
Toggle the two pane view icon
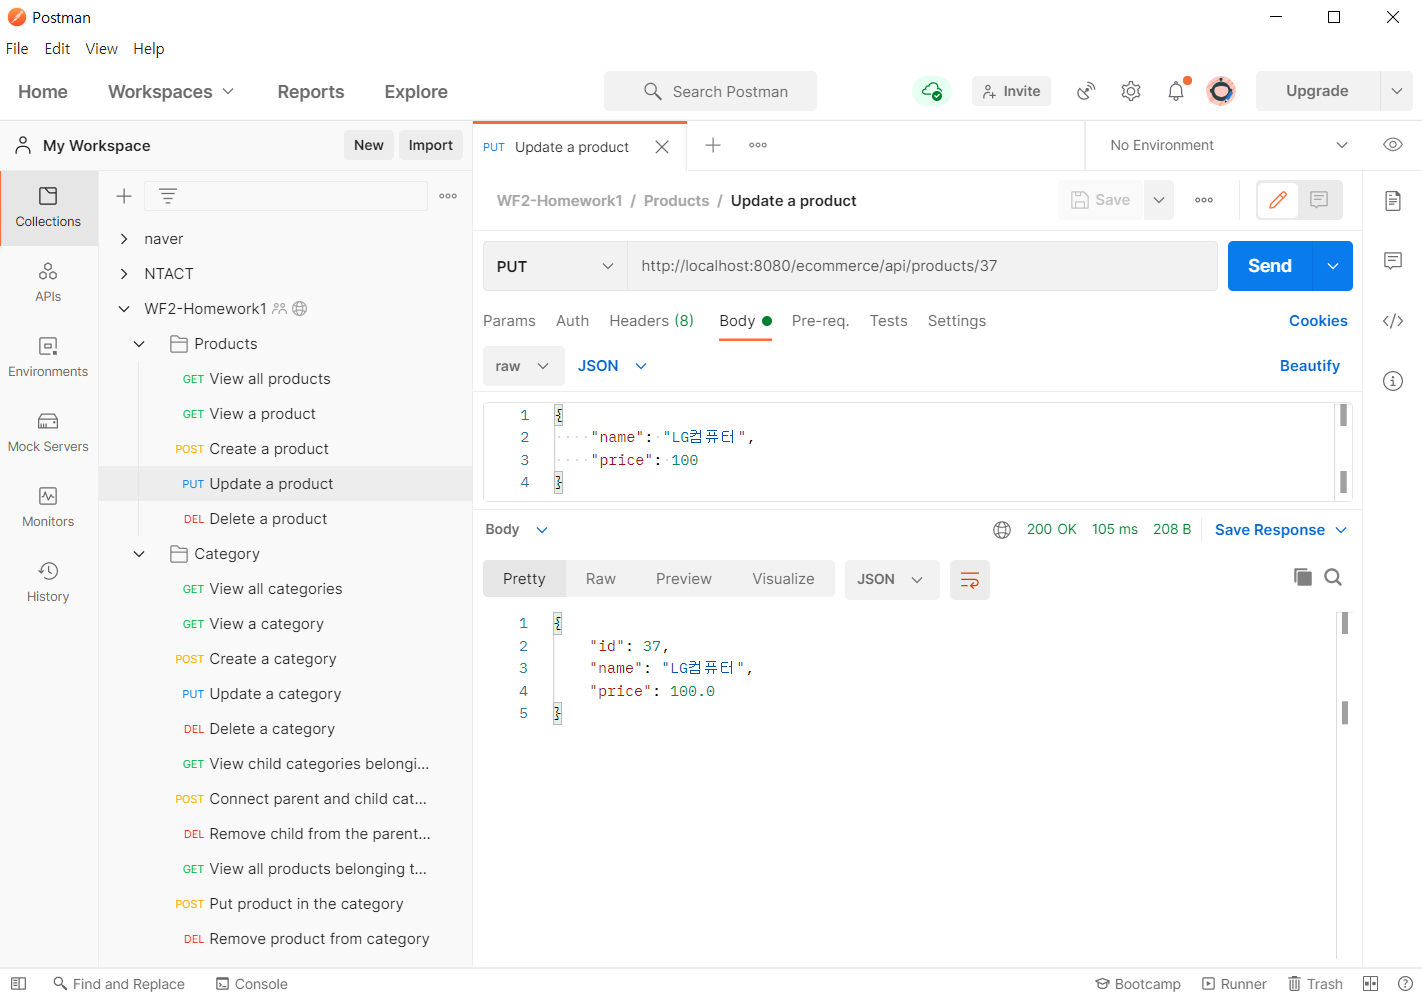point(1371,984)
